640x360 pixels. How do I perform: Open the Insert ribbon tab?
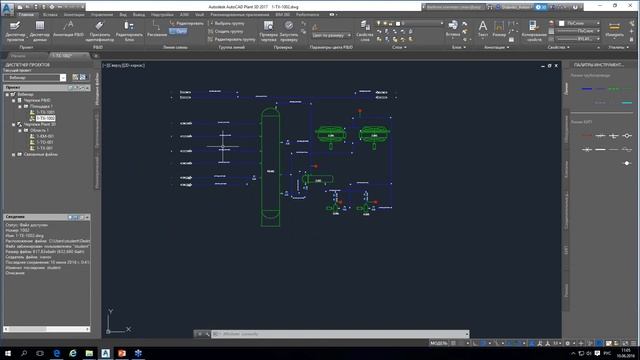coord(50,14)
